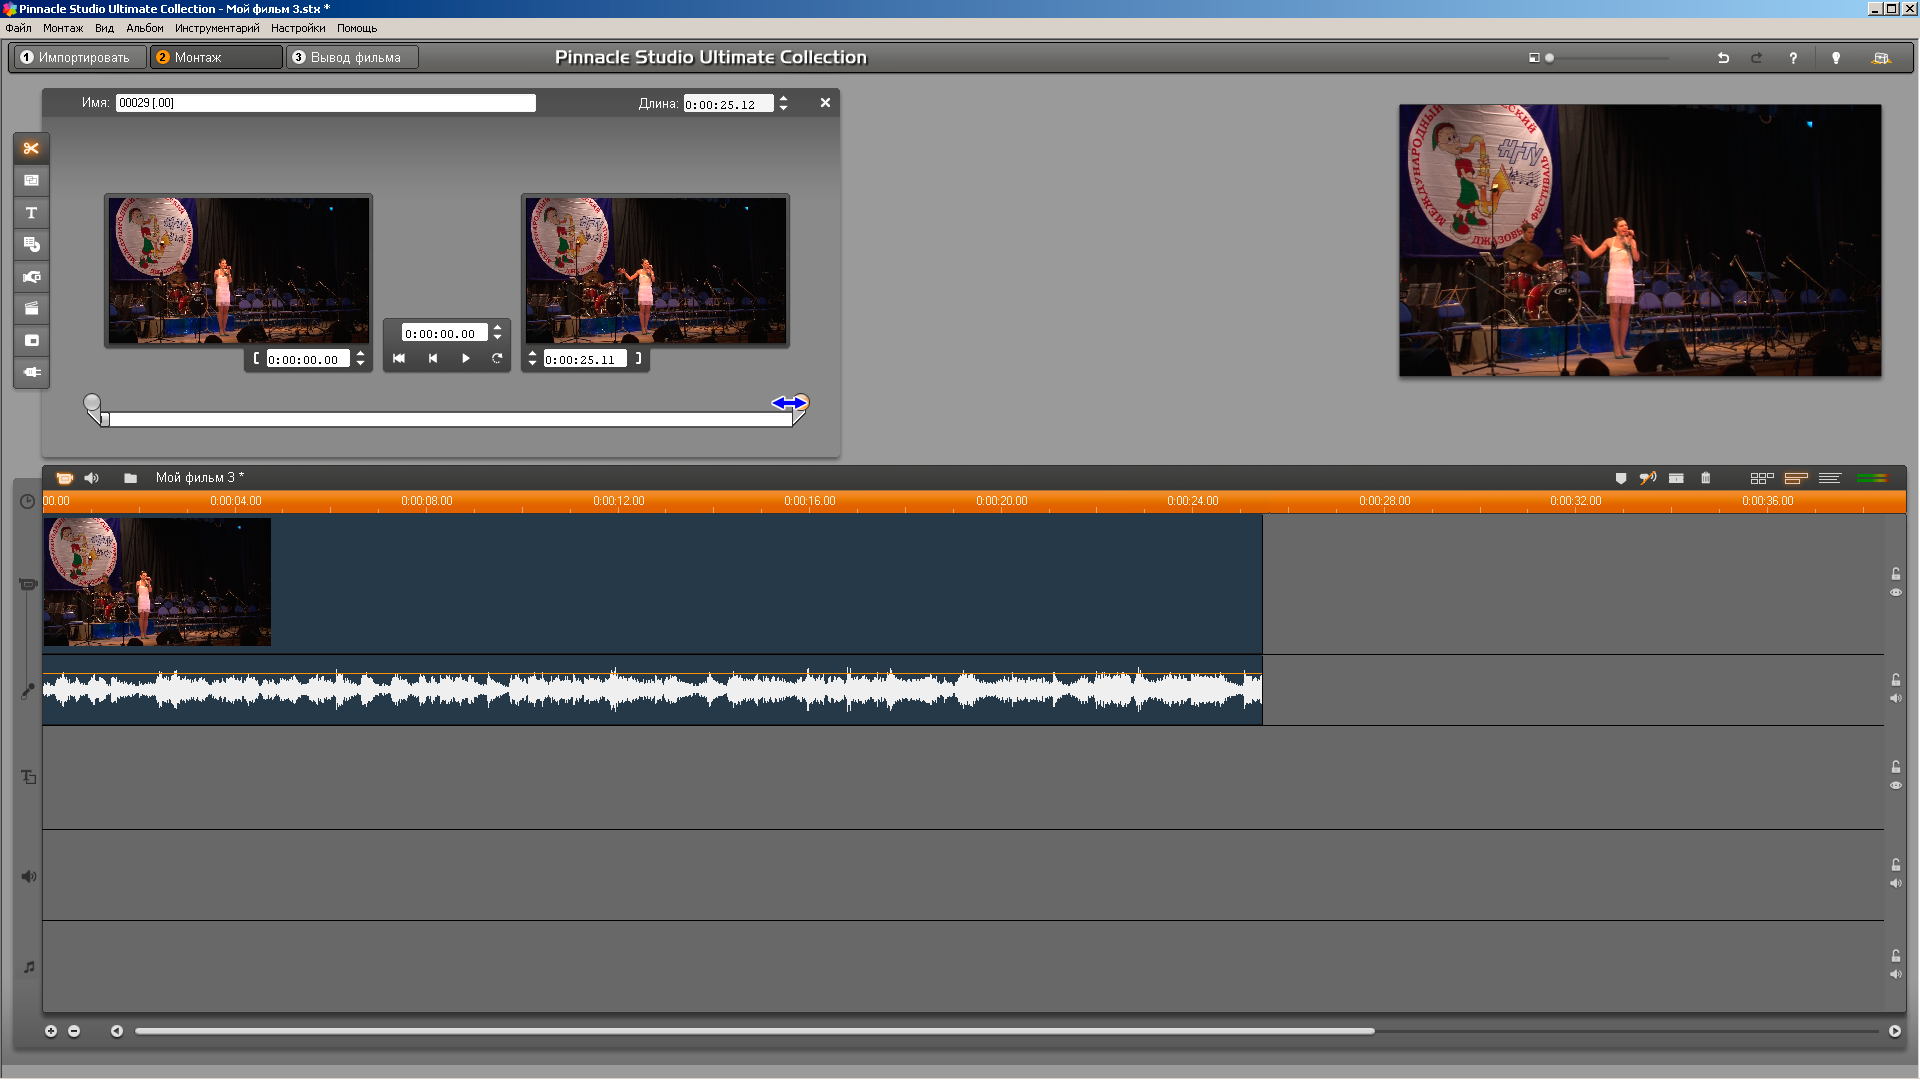This screenshot has width=1920, height=1080.
Task: Toggle loop playback in trim player
Action: tap(497, 358)
